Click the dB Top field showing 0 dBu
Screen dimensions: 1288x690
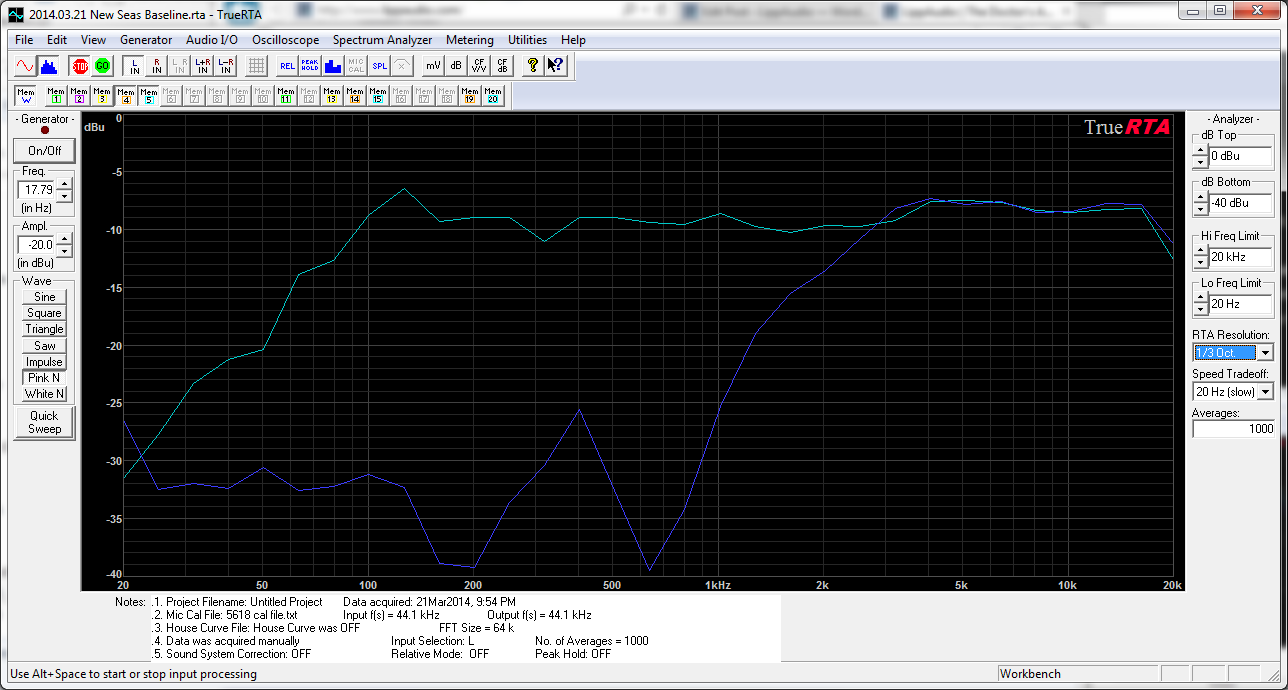click(x=1240, y=156)
